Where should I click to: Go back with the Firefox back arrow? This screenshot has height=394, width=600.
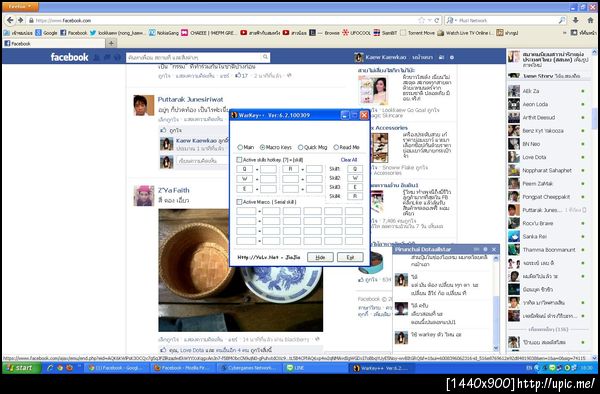point(10,20)
